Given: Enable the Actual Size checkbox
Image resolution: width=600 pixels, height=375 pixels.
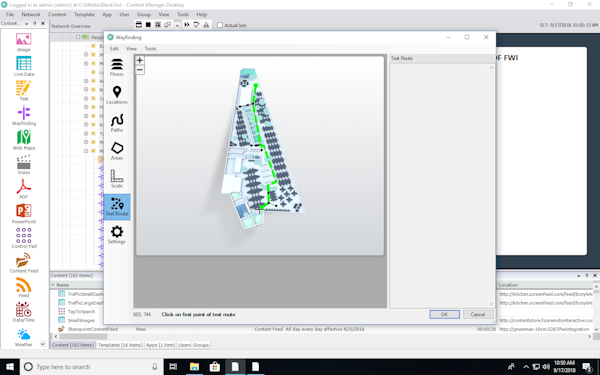Looking at the screenshot, I should (x=220, y=25).
